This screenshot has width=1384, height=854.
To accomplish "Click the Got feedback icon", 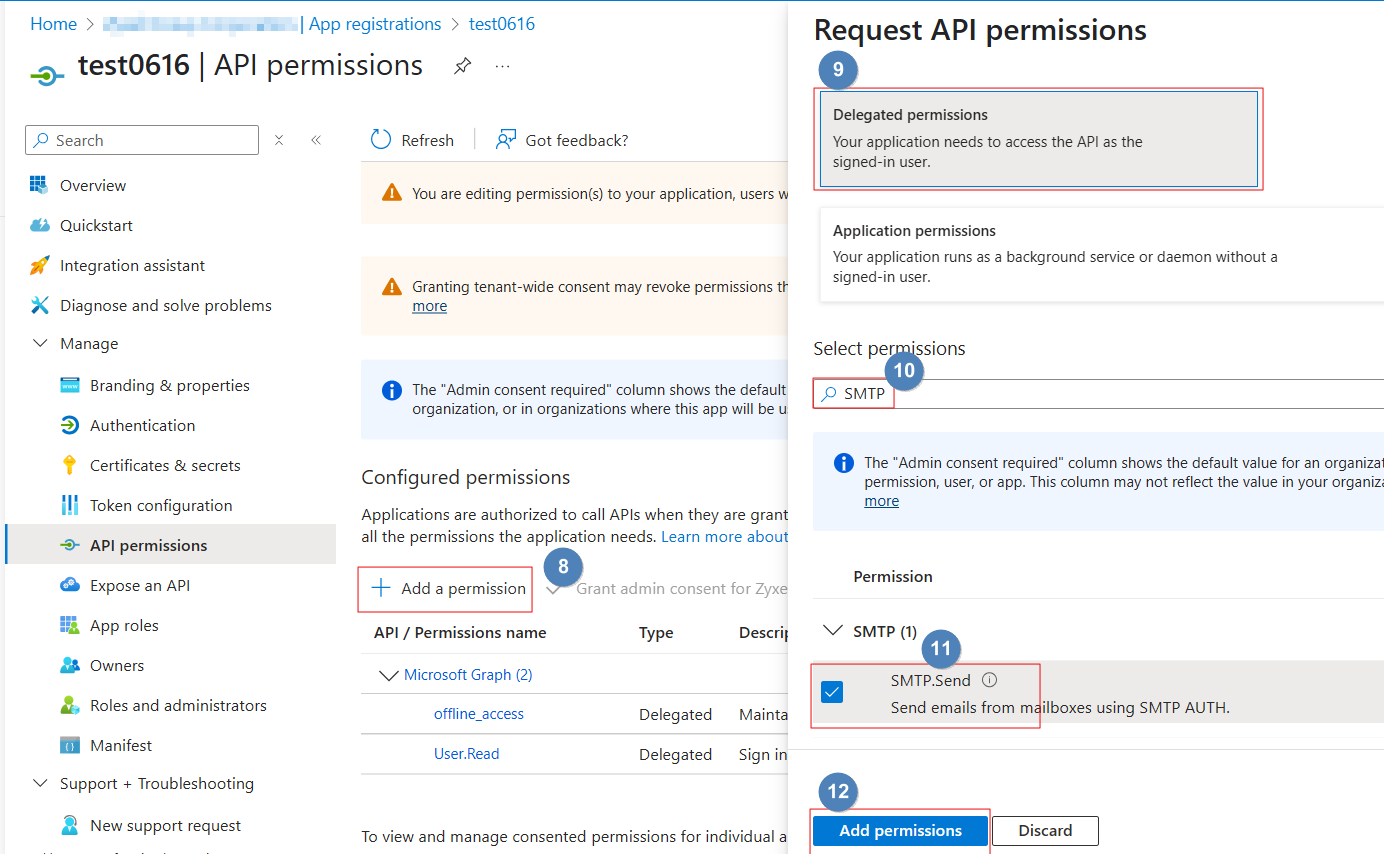I will click(x=506, y=139).
